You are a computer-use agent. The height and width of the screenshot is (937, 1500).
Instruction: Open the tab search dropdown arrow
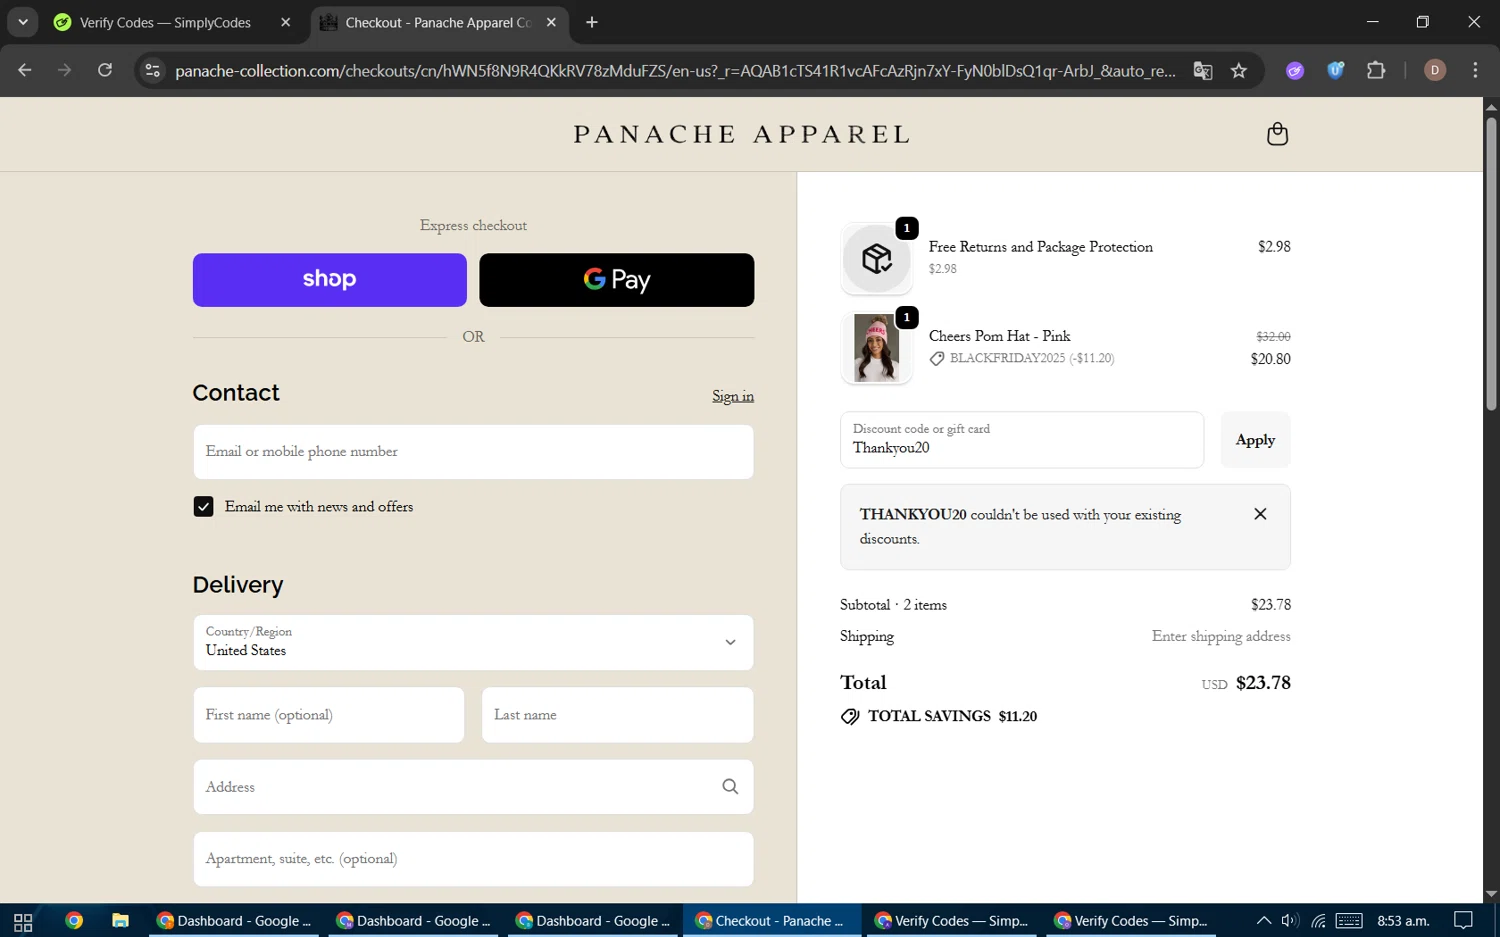[22, 22]
